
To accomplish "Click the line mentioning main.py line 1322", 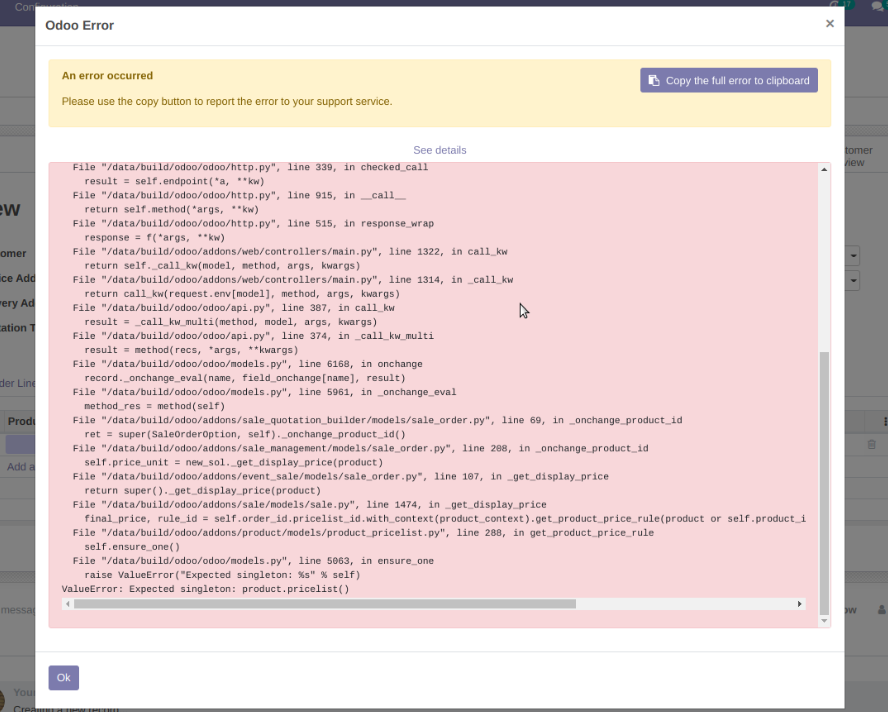I will coord(290,251).
